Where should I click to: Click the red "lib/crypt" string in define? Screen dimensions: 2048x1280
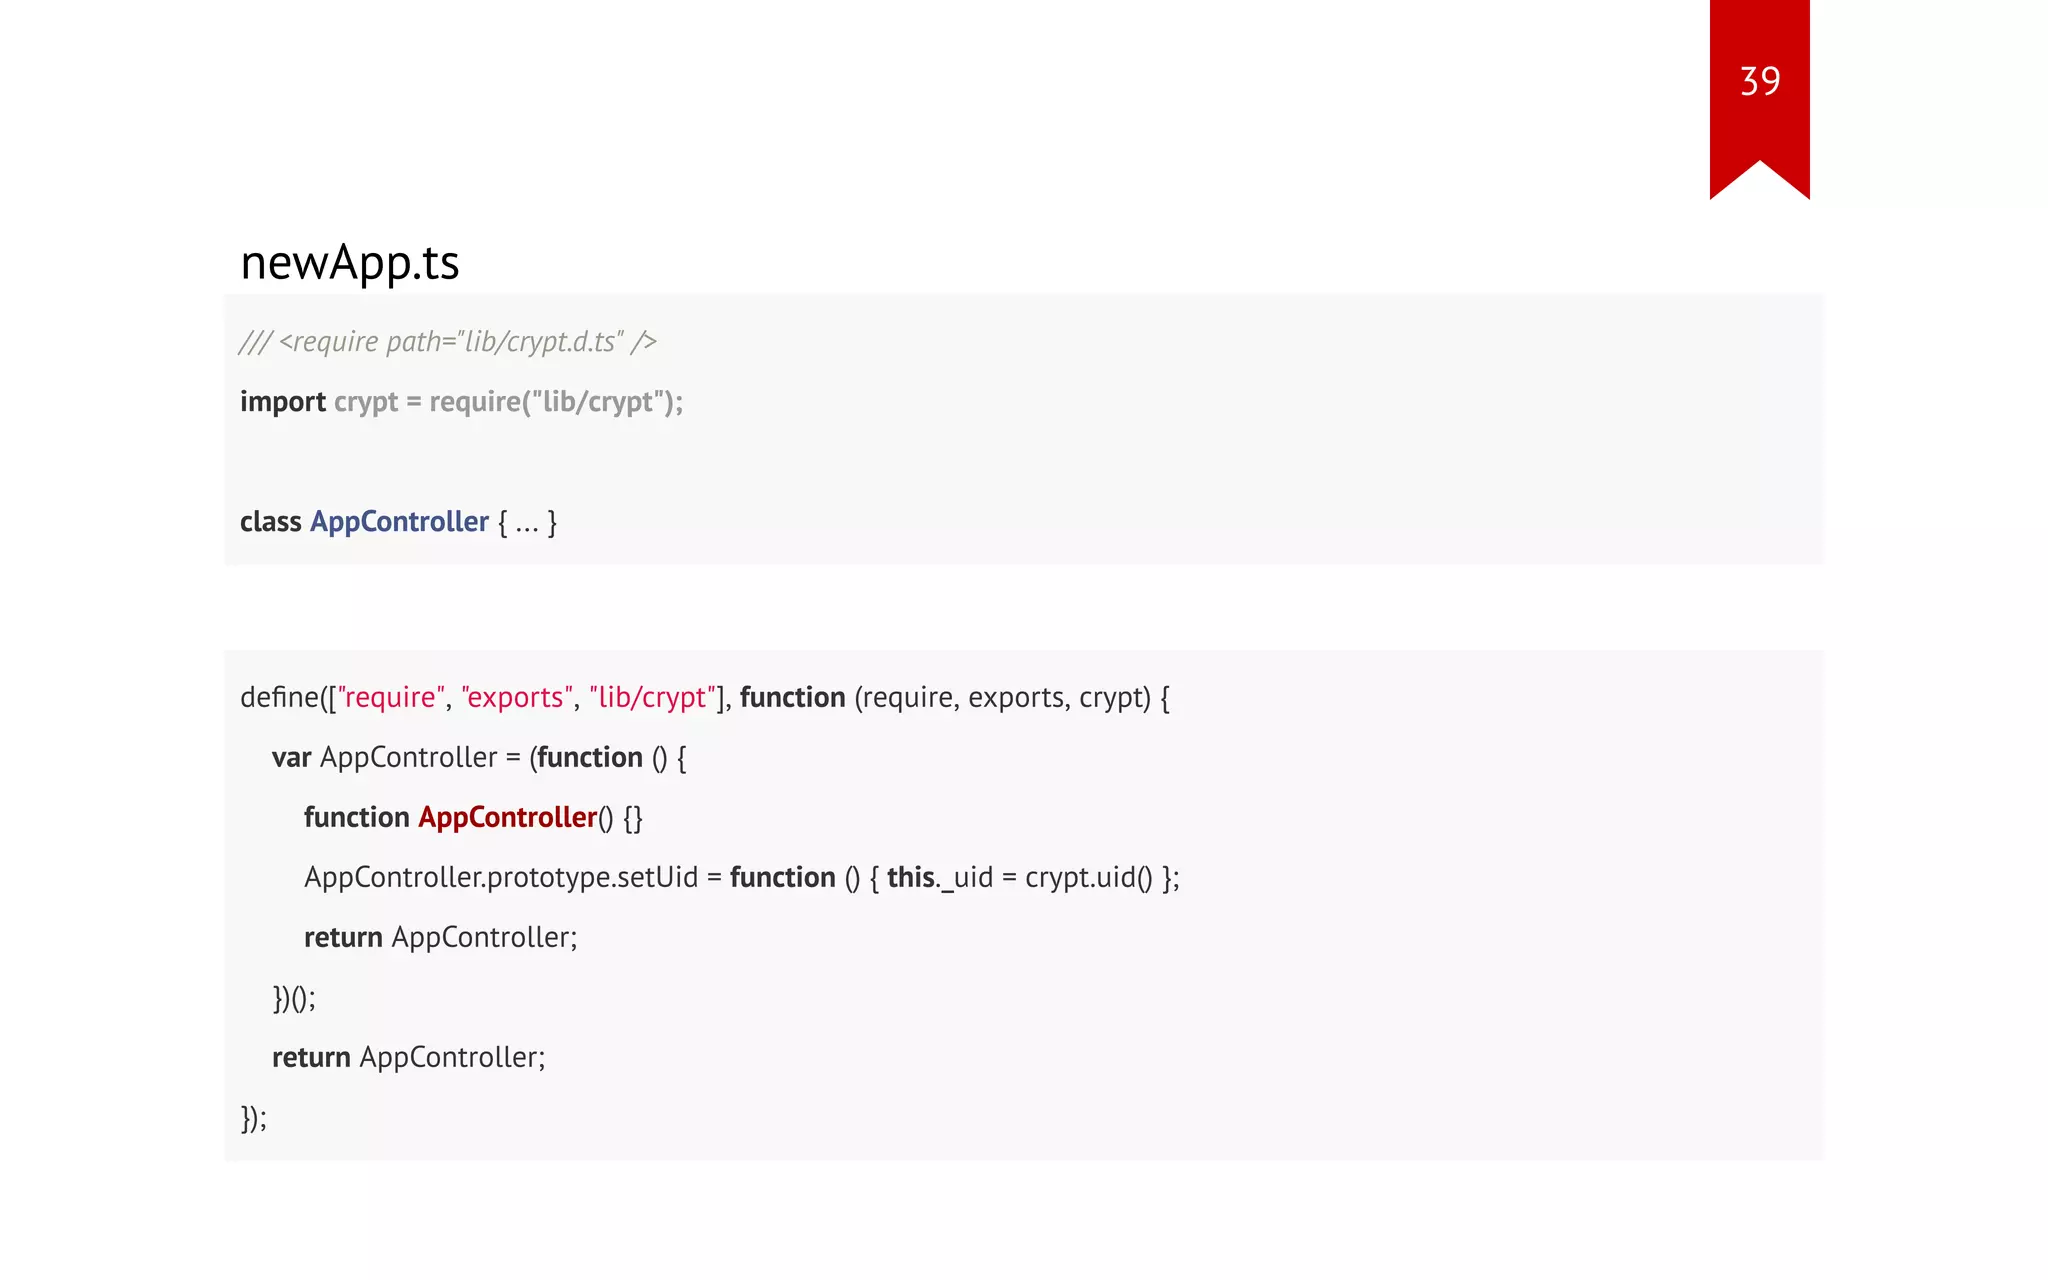tap(652, 697)
